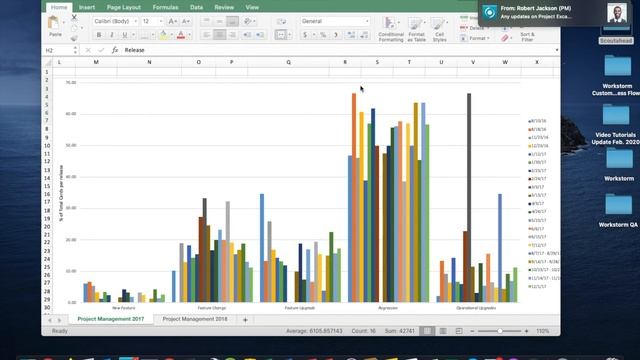
Task: Open Cell Styles gallery
Action: click(439, 29)
